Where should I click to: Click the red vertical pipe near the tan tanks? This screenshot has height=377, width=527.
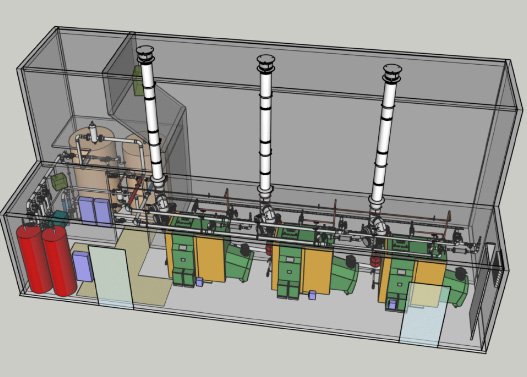pos(133,191)
